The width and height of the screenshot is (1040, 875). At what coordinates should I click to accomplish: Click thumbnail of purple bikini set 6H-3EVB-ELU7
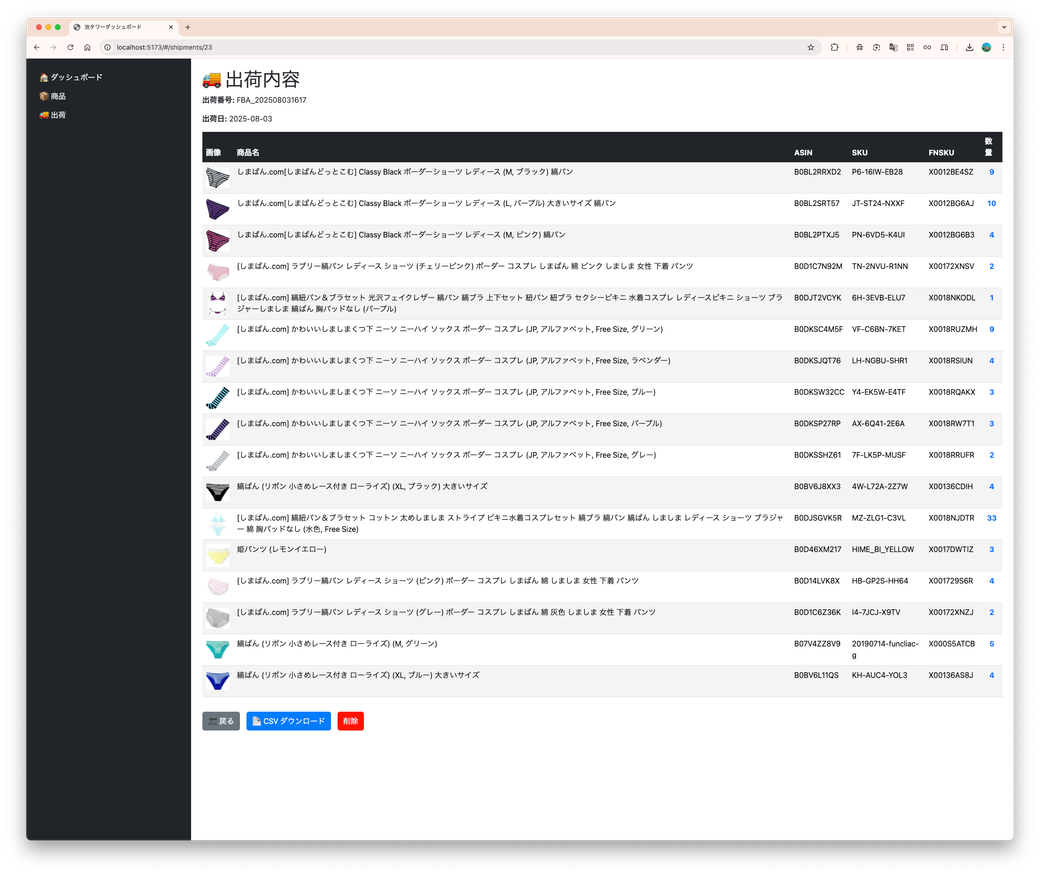218,303
